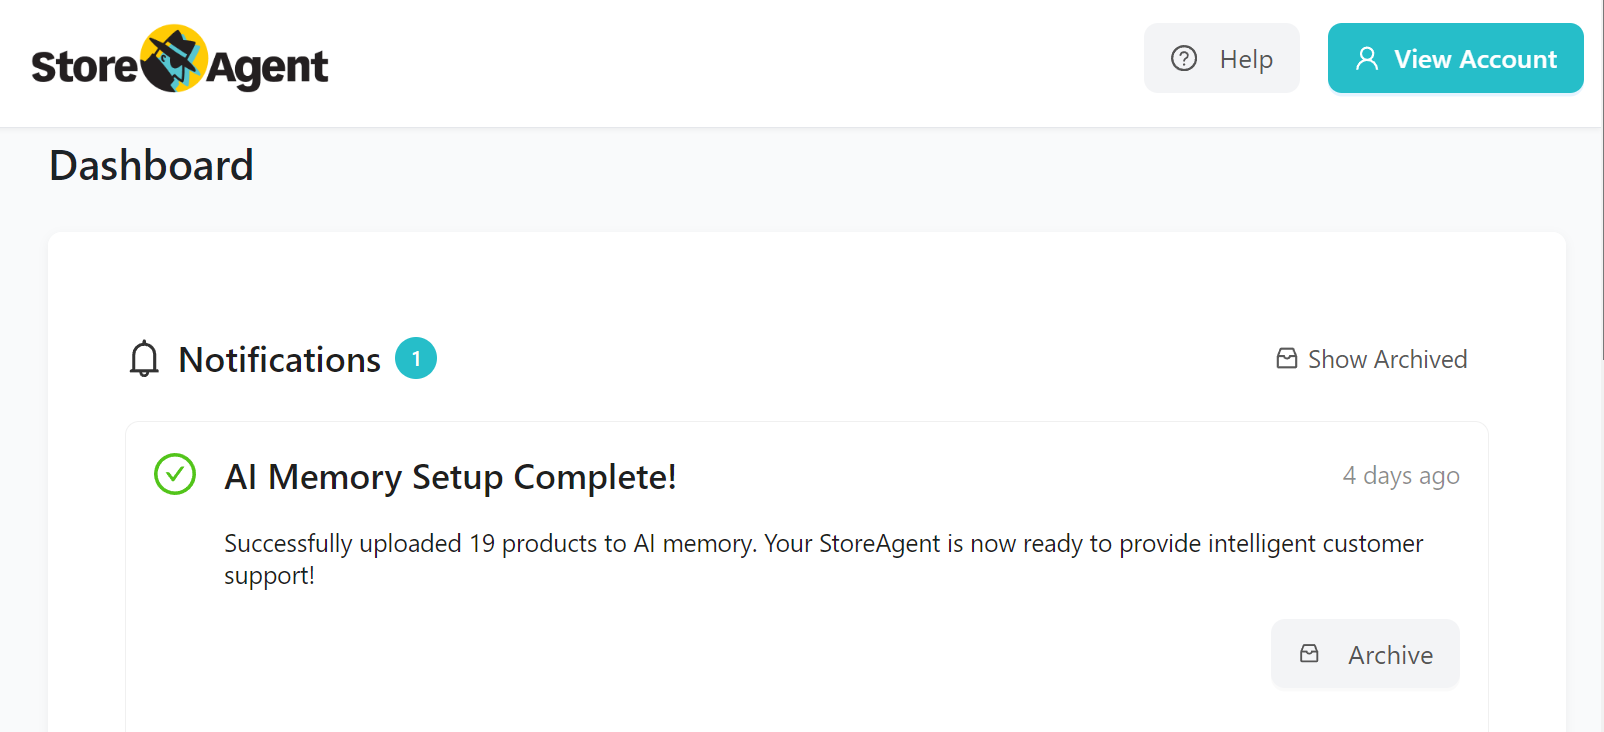Click the "Agent" word in the logo
Viewport: 1604px width, 732px height.
click(x=268, y=68)
